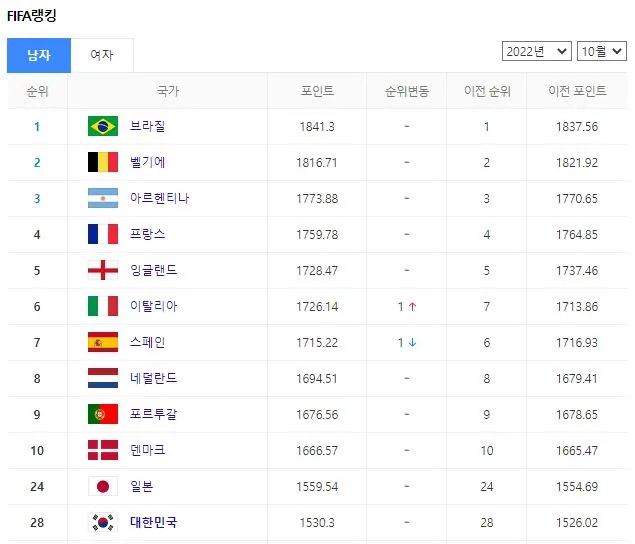635x544 pixels.
Task: Click the Spain flag icon
Action: (x=103, y=342)
